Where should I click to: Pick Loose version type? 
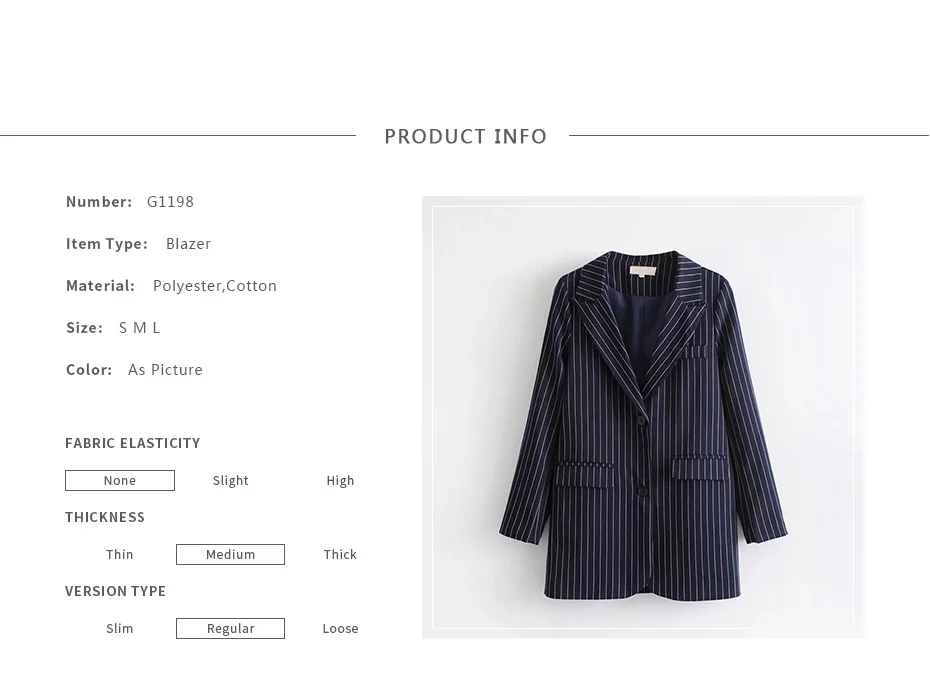(x=340, y=629)
